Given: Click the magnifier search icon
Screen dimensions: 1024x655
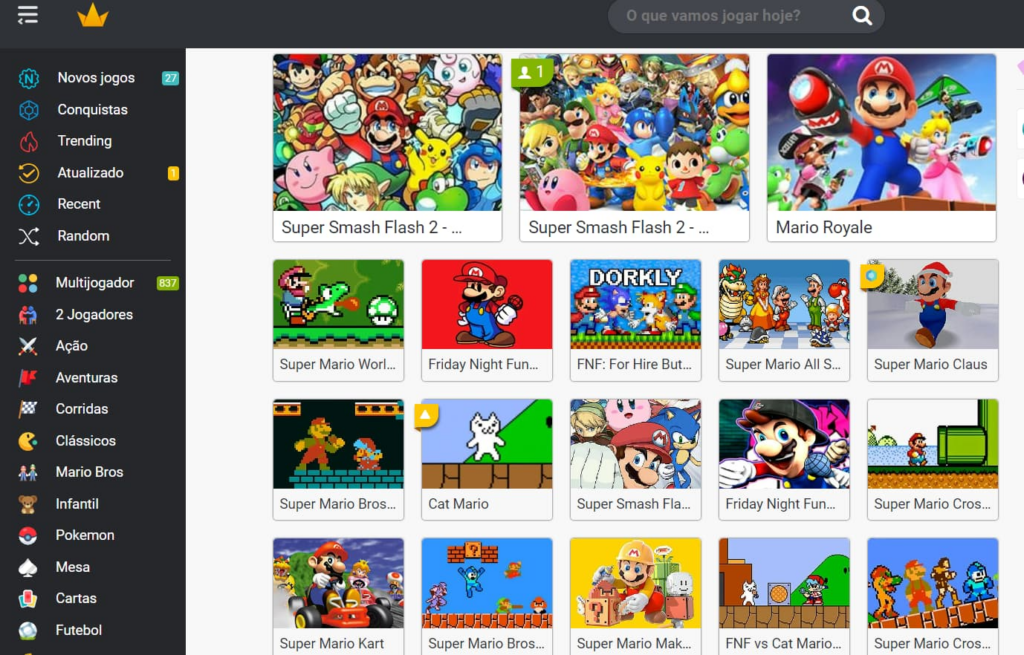Looking at the screenshot, I should tap(862, 16).
